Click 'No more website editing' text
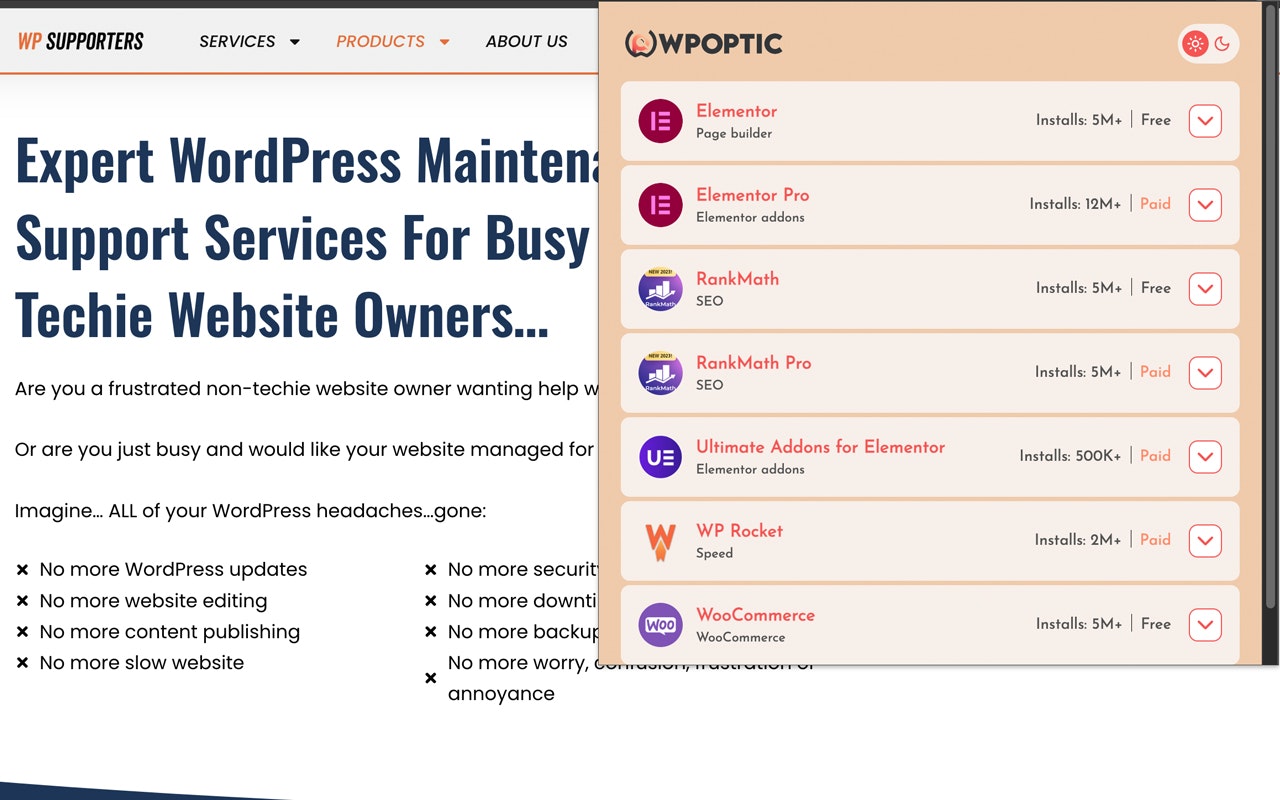1280x800 pixels. (x=153, y=601)
